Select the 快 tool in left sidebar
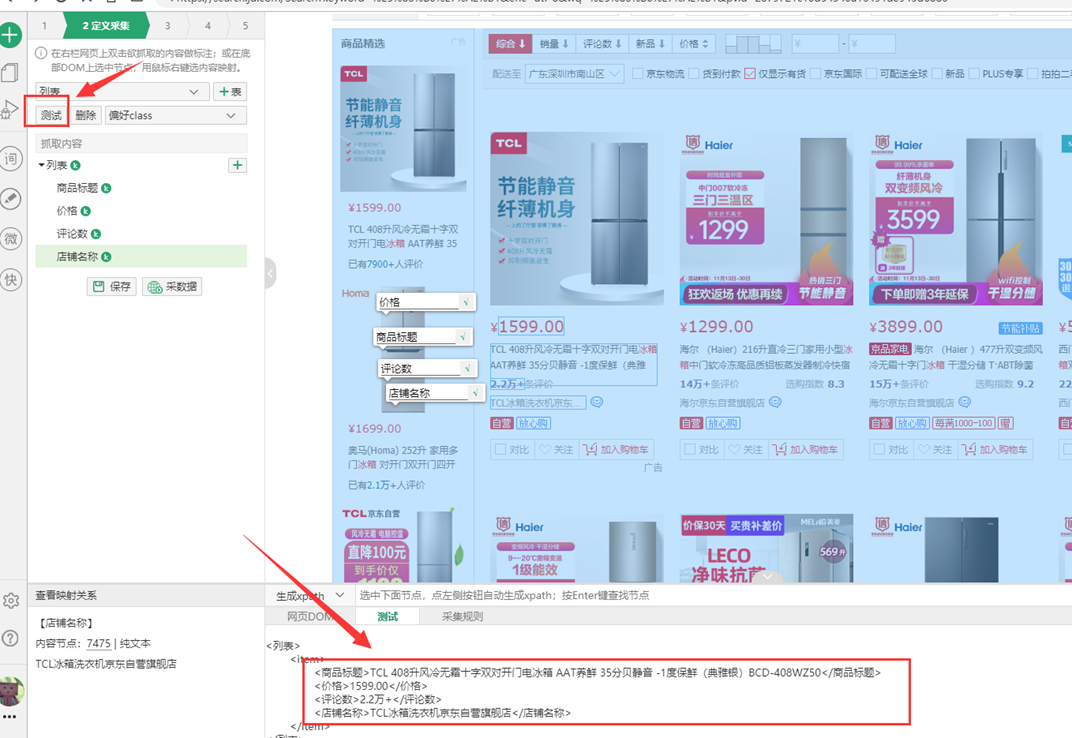The width and height of the screenshot is (1072, 738). tap(10, 279)
